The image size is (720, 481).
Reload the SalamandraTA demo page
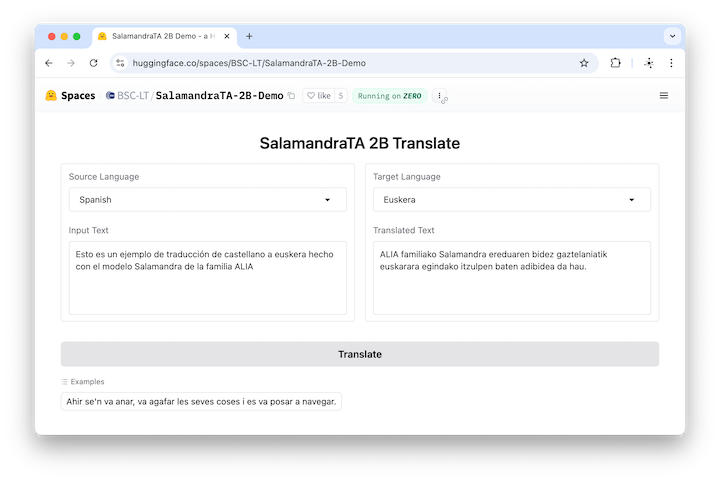tap(94, 63)
